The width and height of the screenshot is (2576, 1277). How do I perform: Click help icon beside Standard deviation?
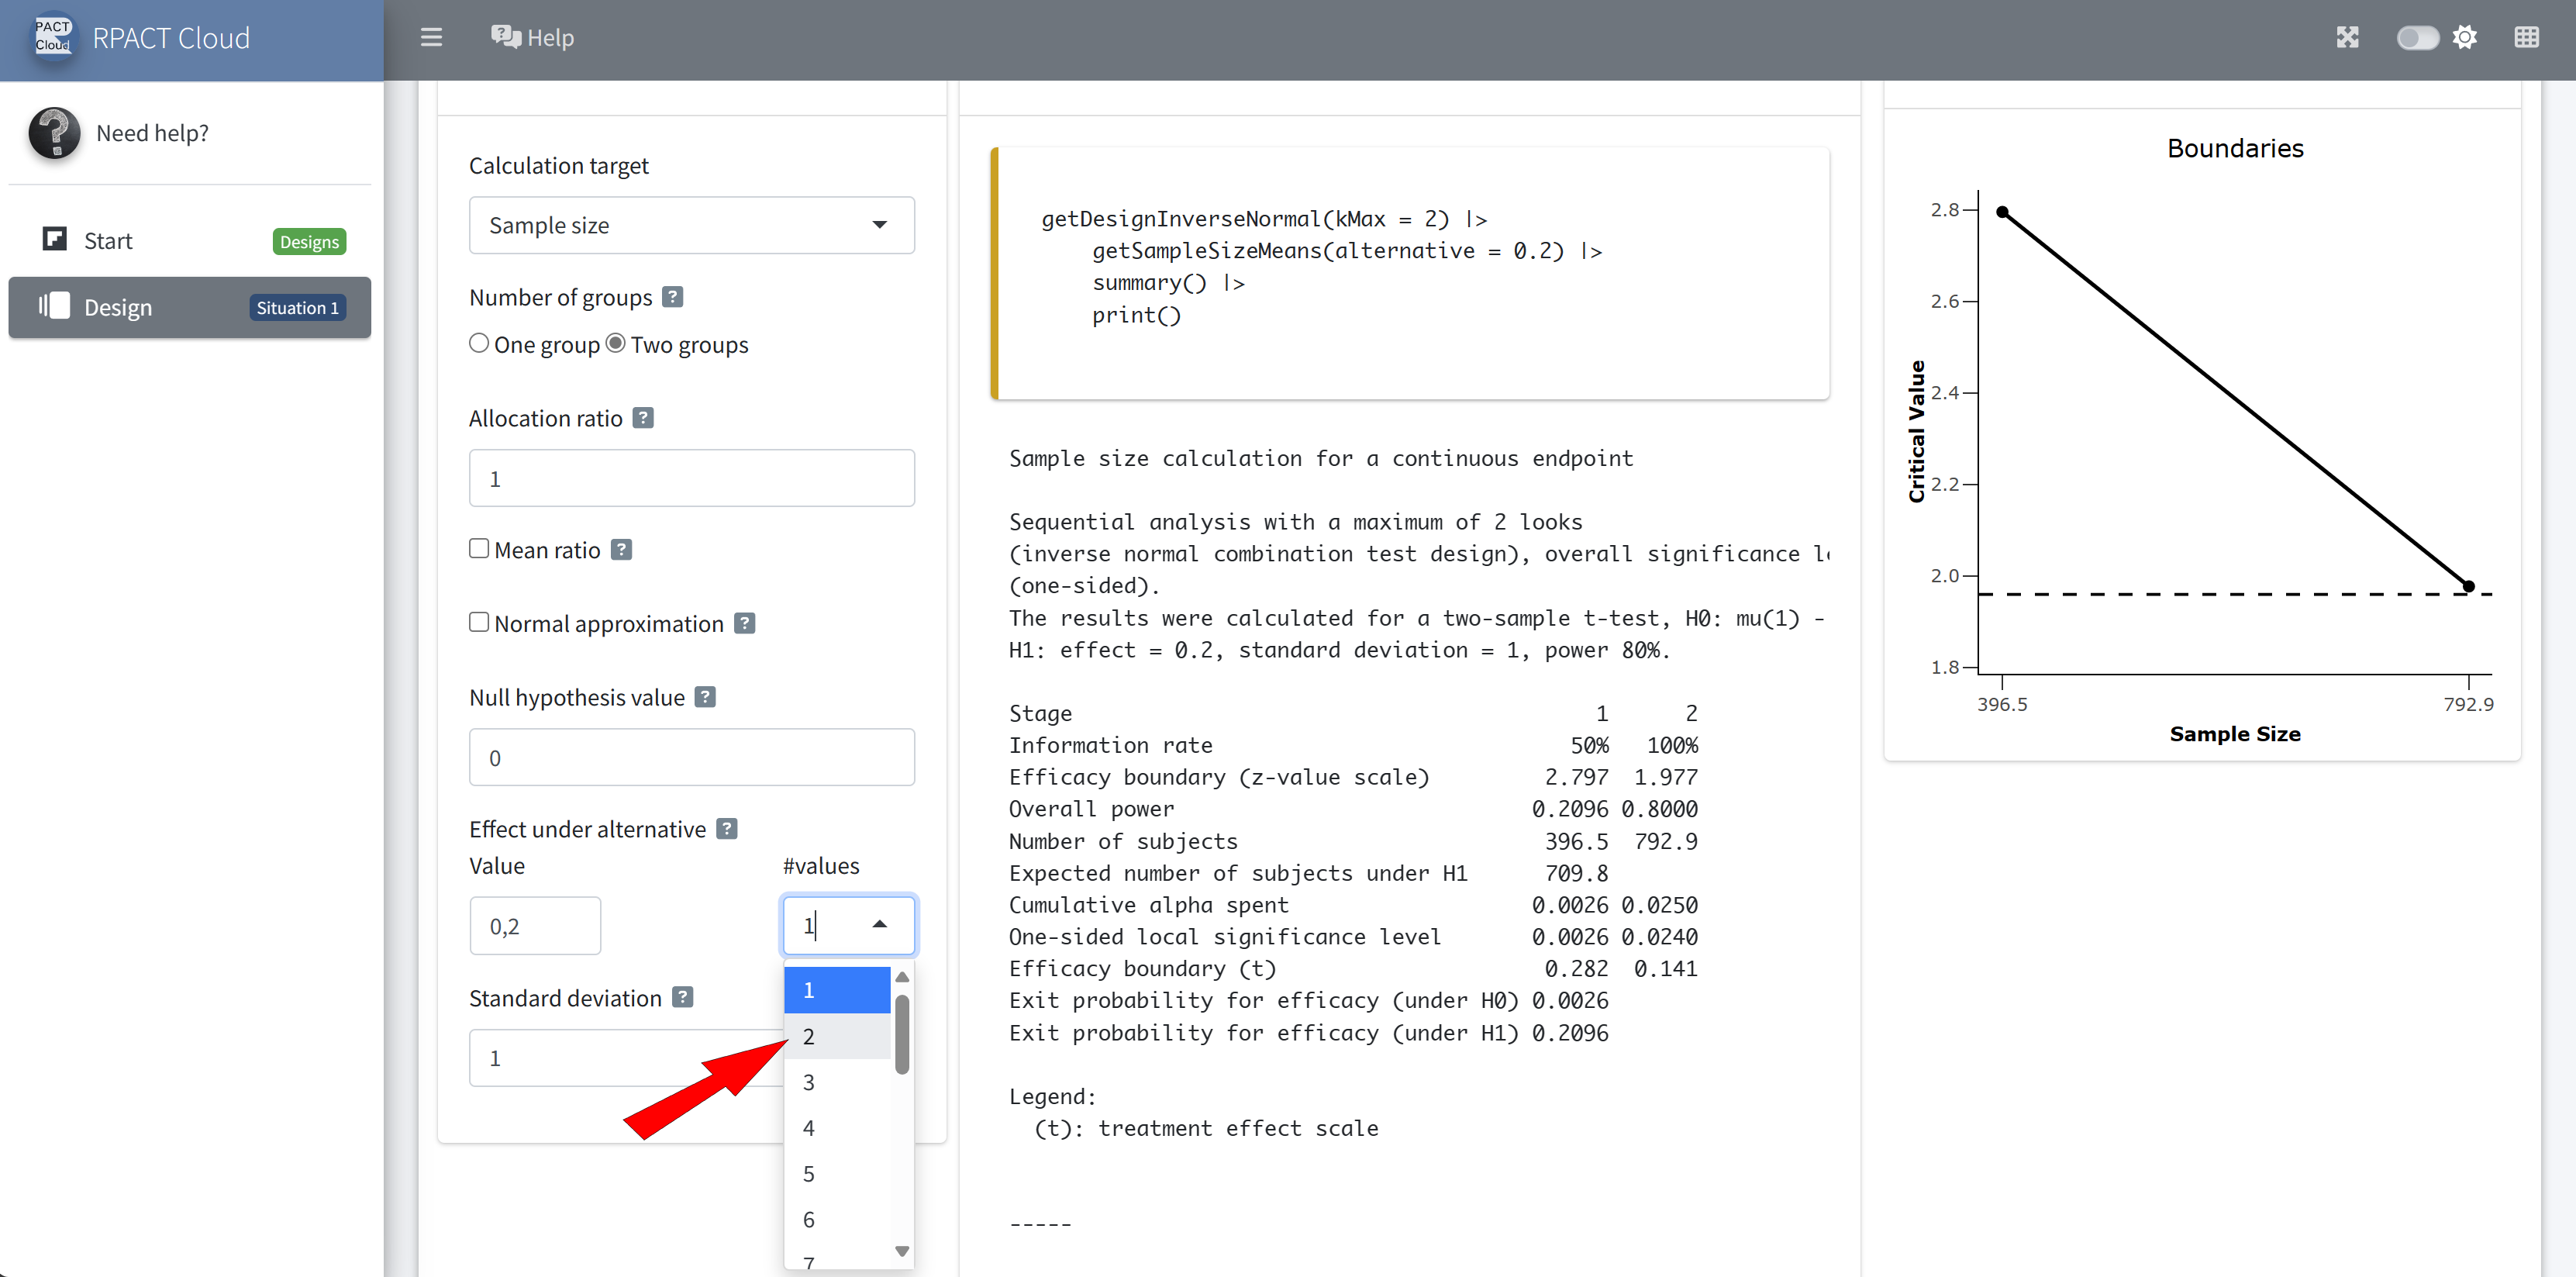coord(682,997)
